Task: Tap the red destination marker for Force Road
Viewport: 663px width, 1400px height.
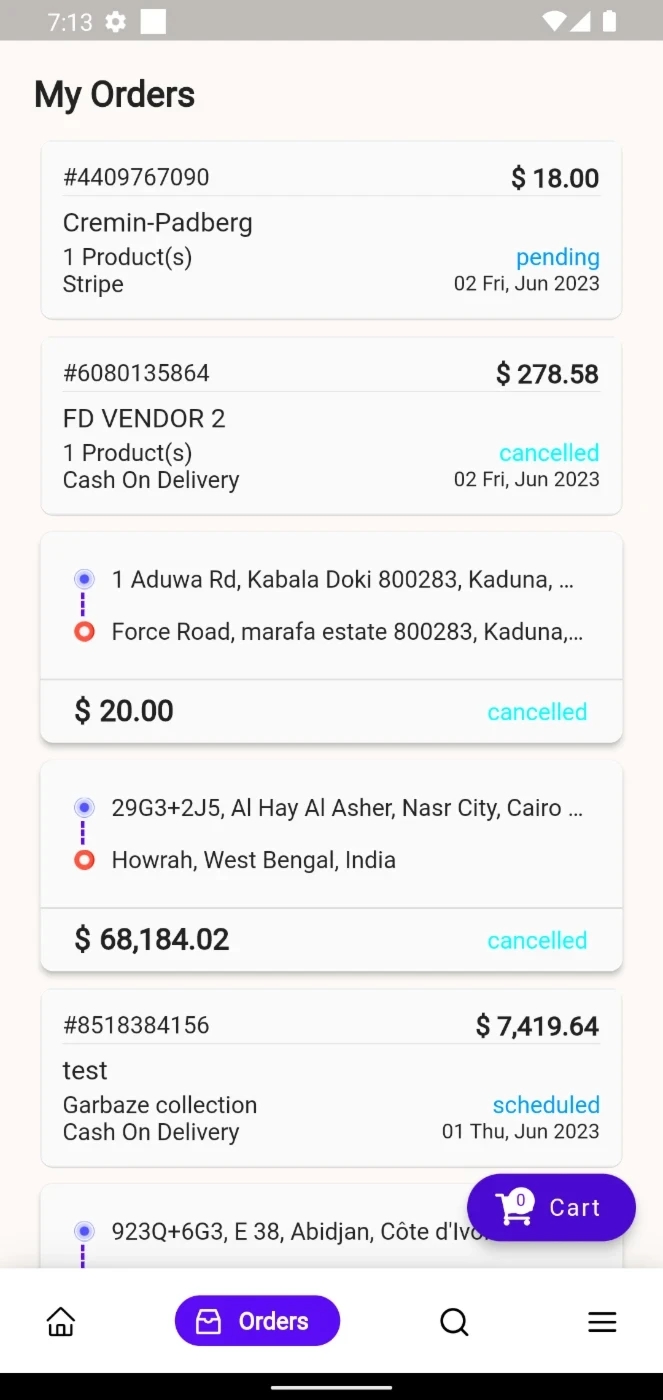Action: pos(84,631)
